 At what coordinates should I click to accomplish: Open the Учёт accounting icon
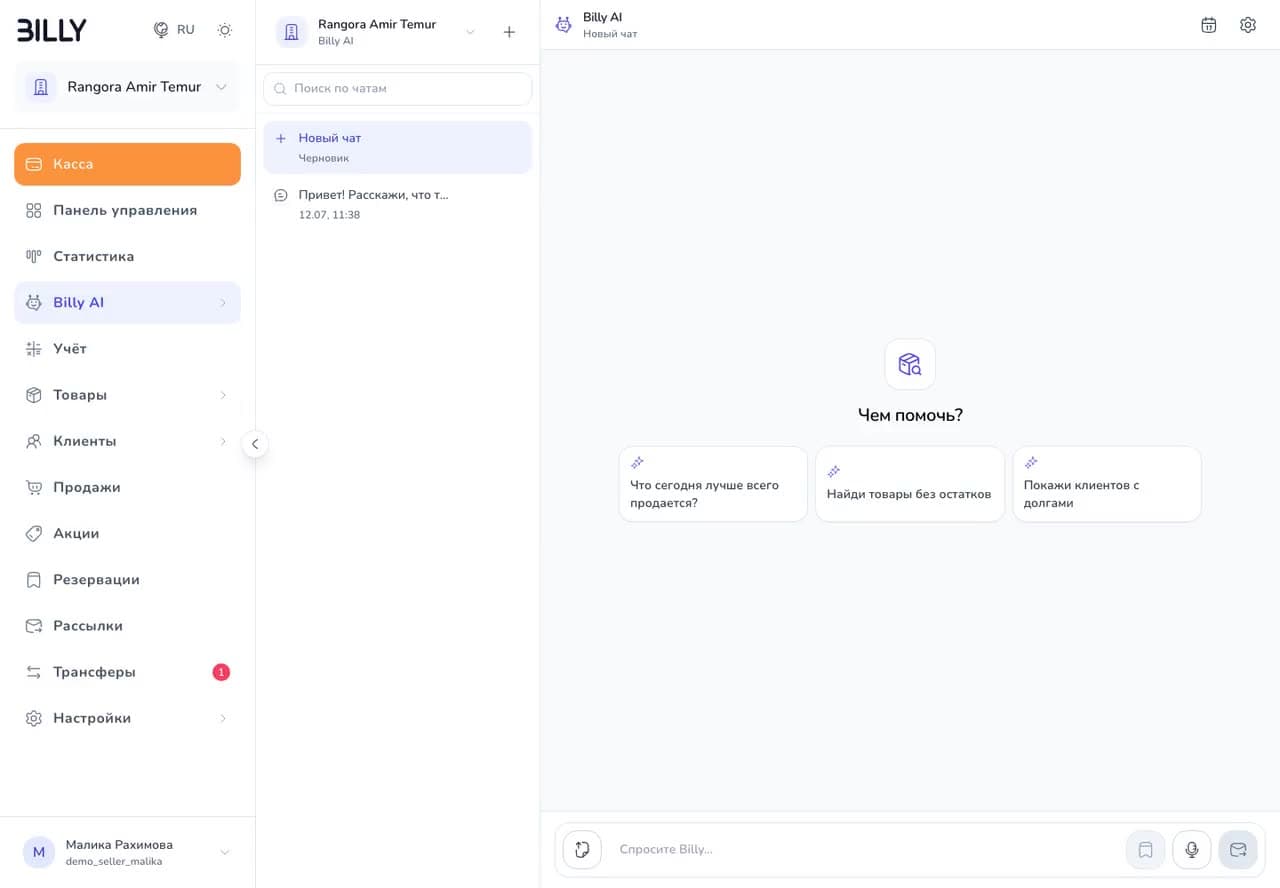[x=34, y=348]
